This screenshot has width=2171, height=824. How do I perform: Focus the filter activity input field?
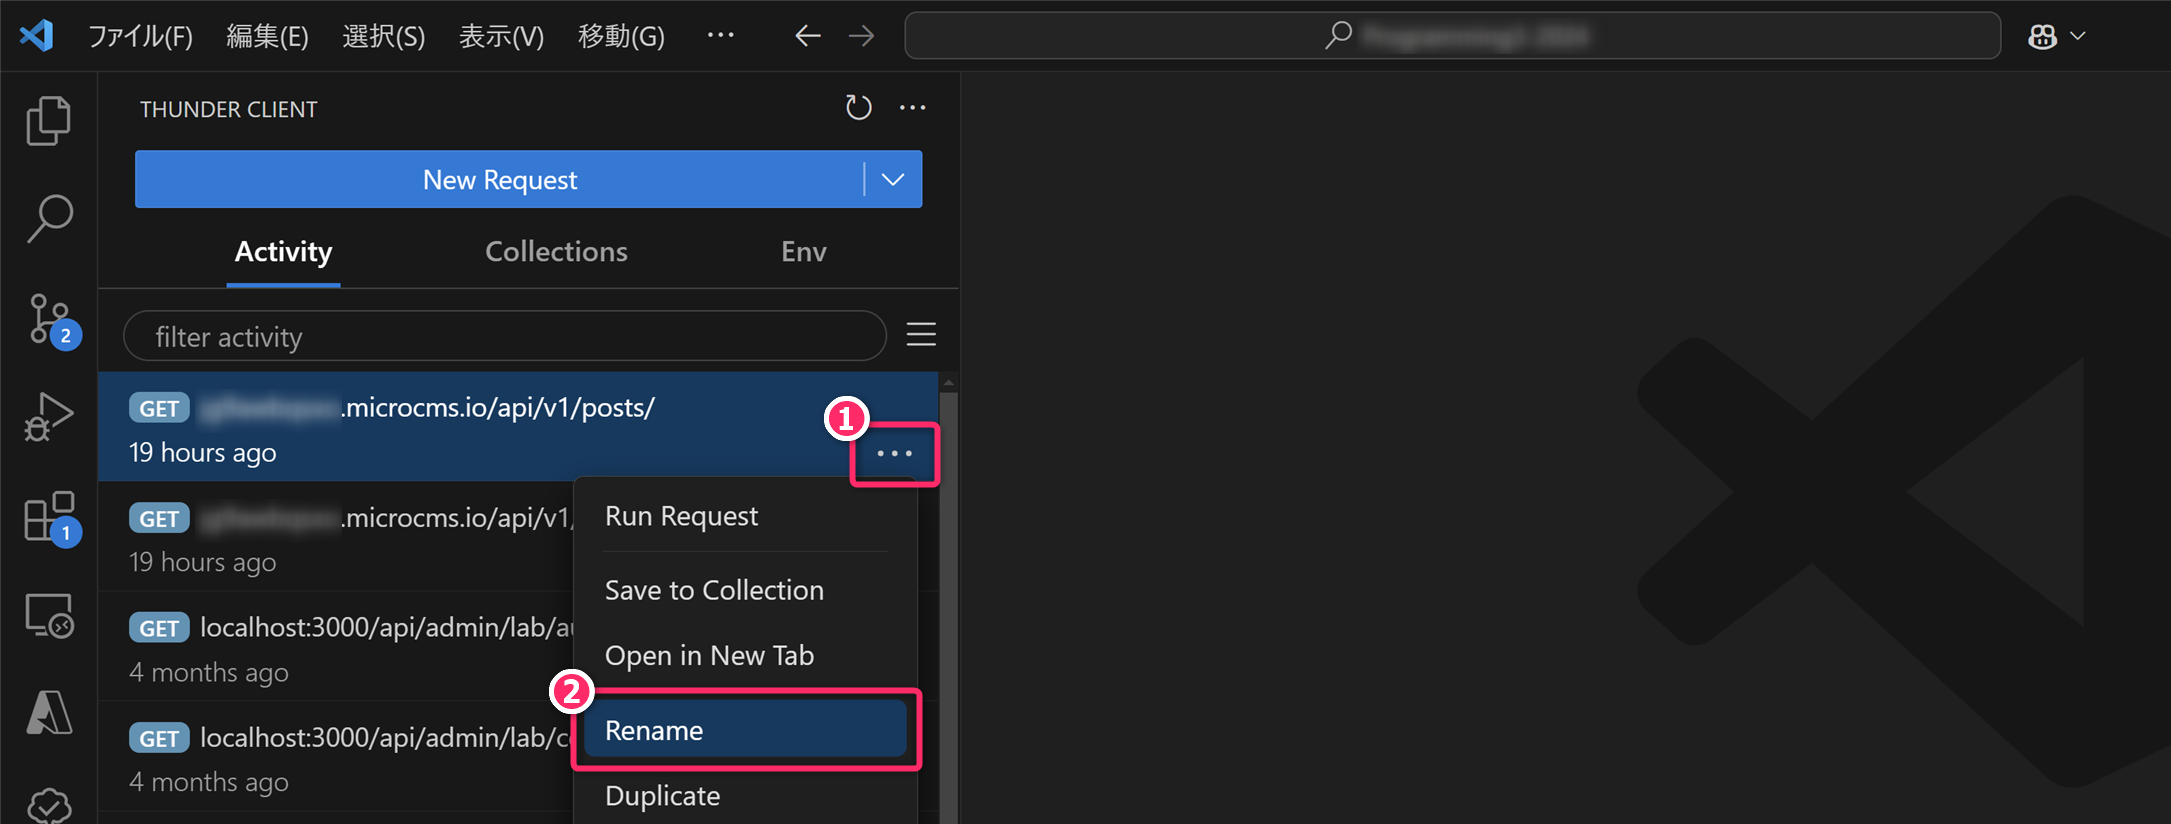pyautogui.click(x=505, y=337)
